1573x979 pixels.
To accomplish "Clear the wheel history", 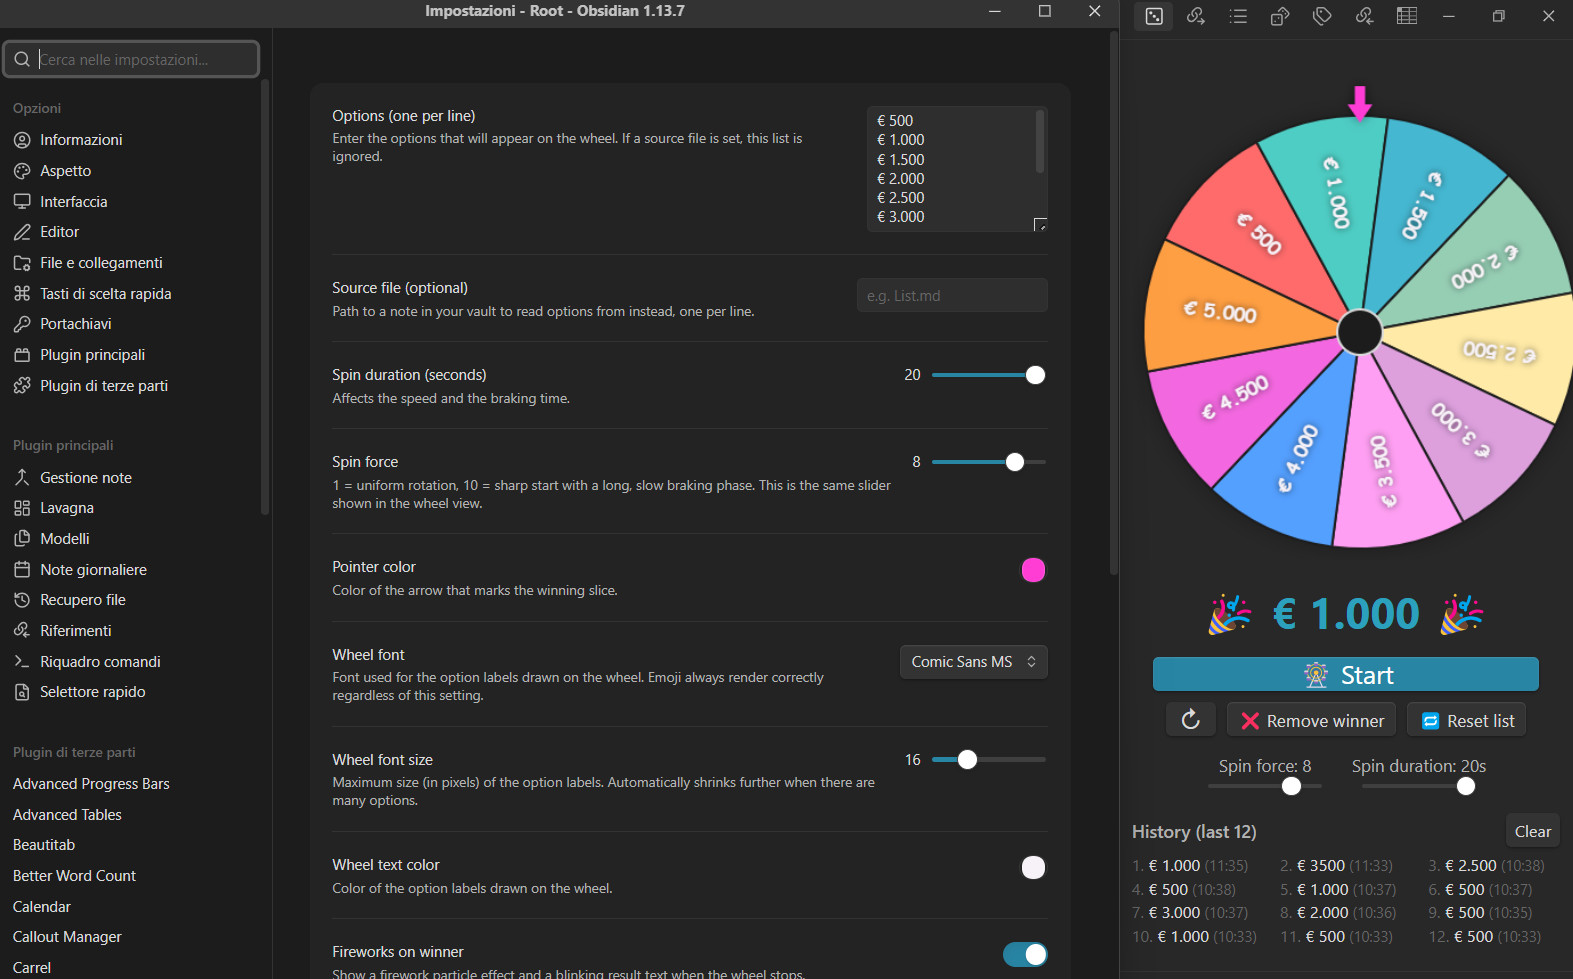I will pyautogui.click(x=1532, y=831).
